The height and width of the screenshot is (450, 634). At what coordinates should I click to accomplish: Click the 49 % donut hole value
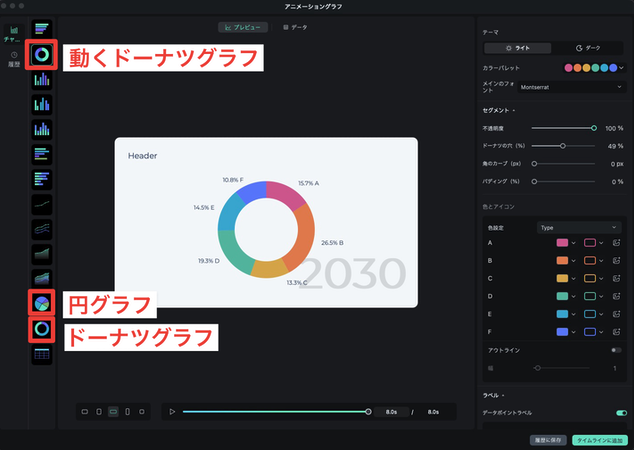pos(615,146)
